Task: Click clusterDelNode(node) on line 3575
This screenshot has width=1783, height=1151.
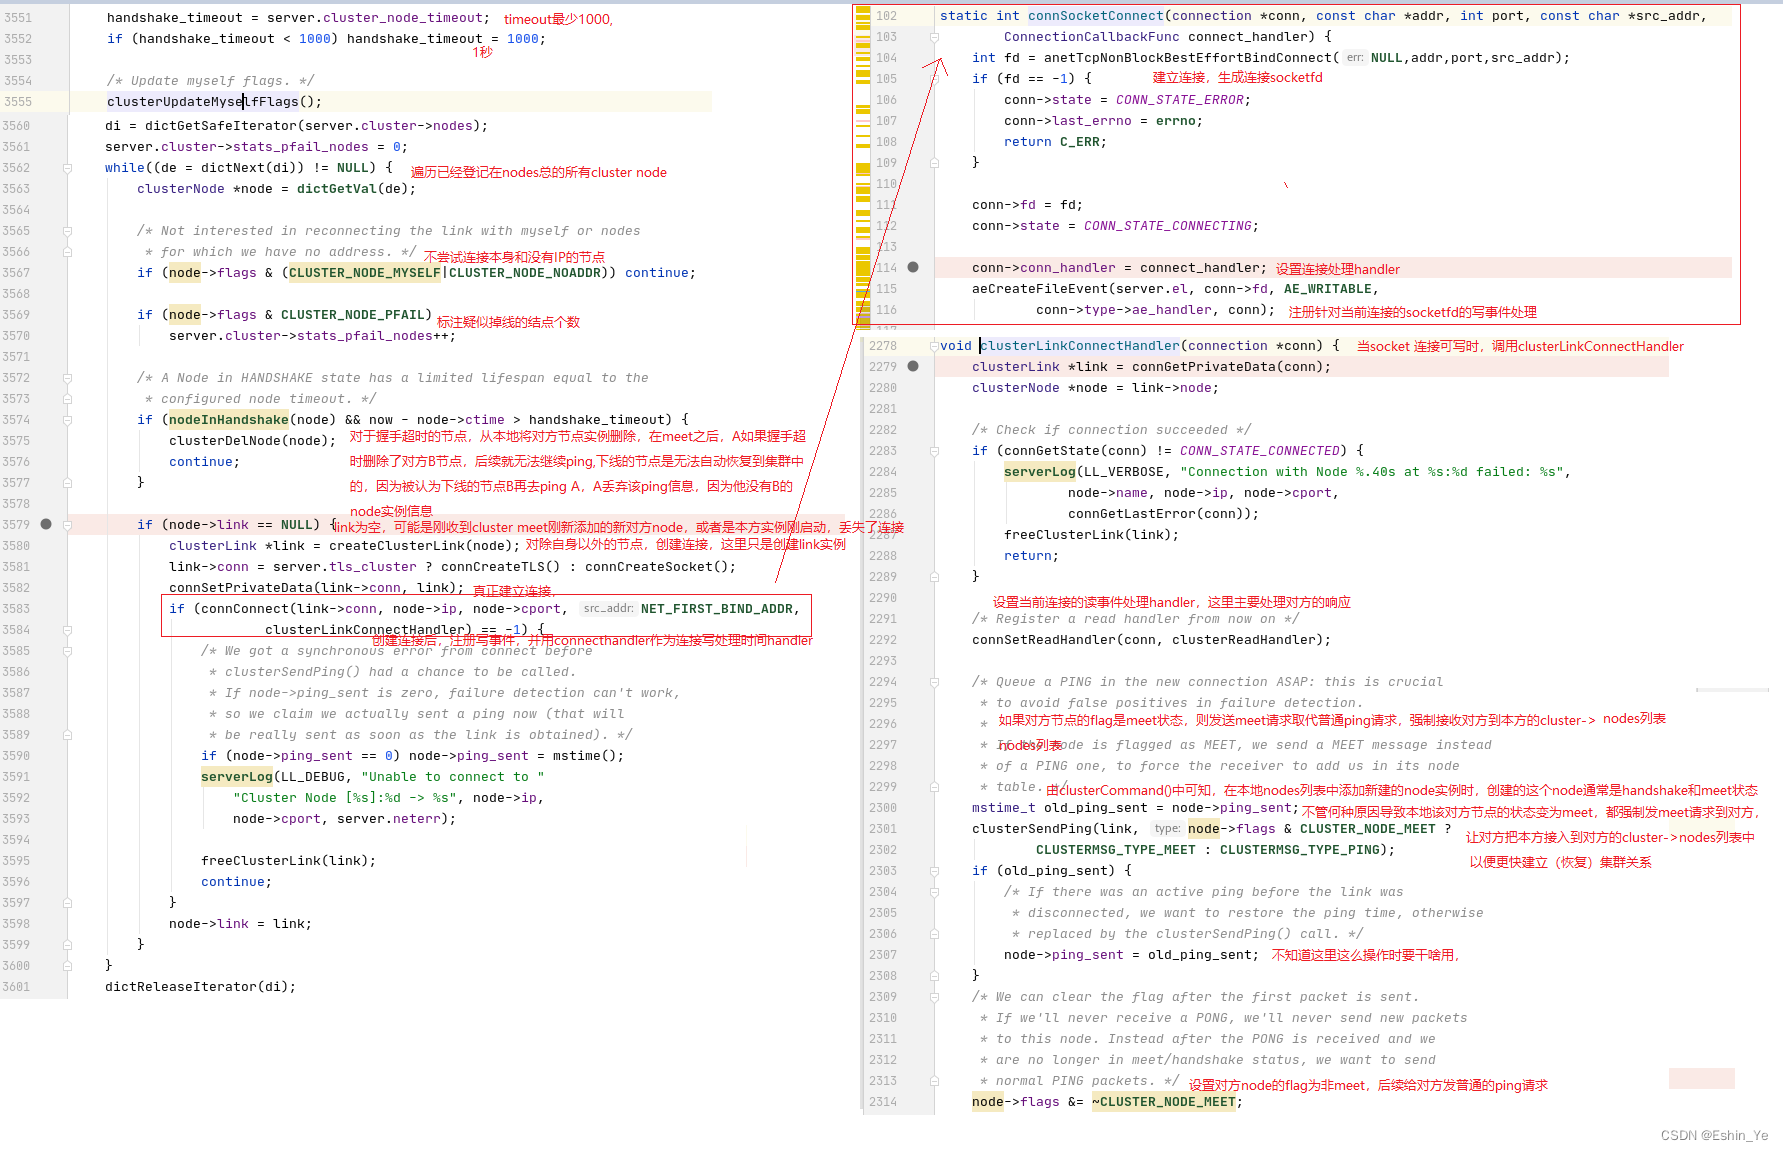Action: (249, 441)
